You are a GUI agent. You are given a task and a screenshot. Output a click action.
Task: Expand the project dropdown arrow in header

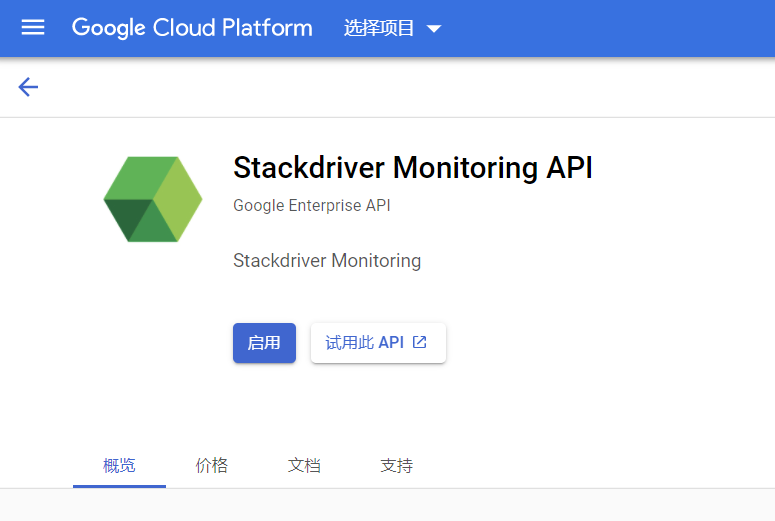pos(434,29)
